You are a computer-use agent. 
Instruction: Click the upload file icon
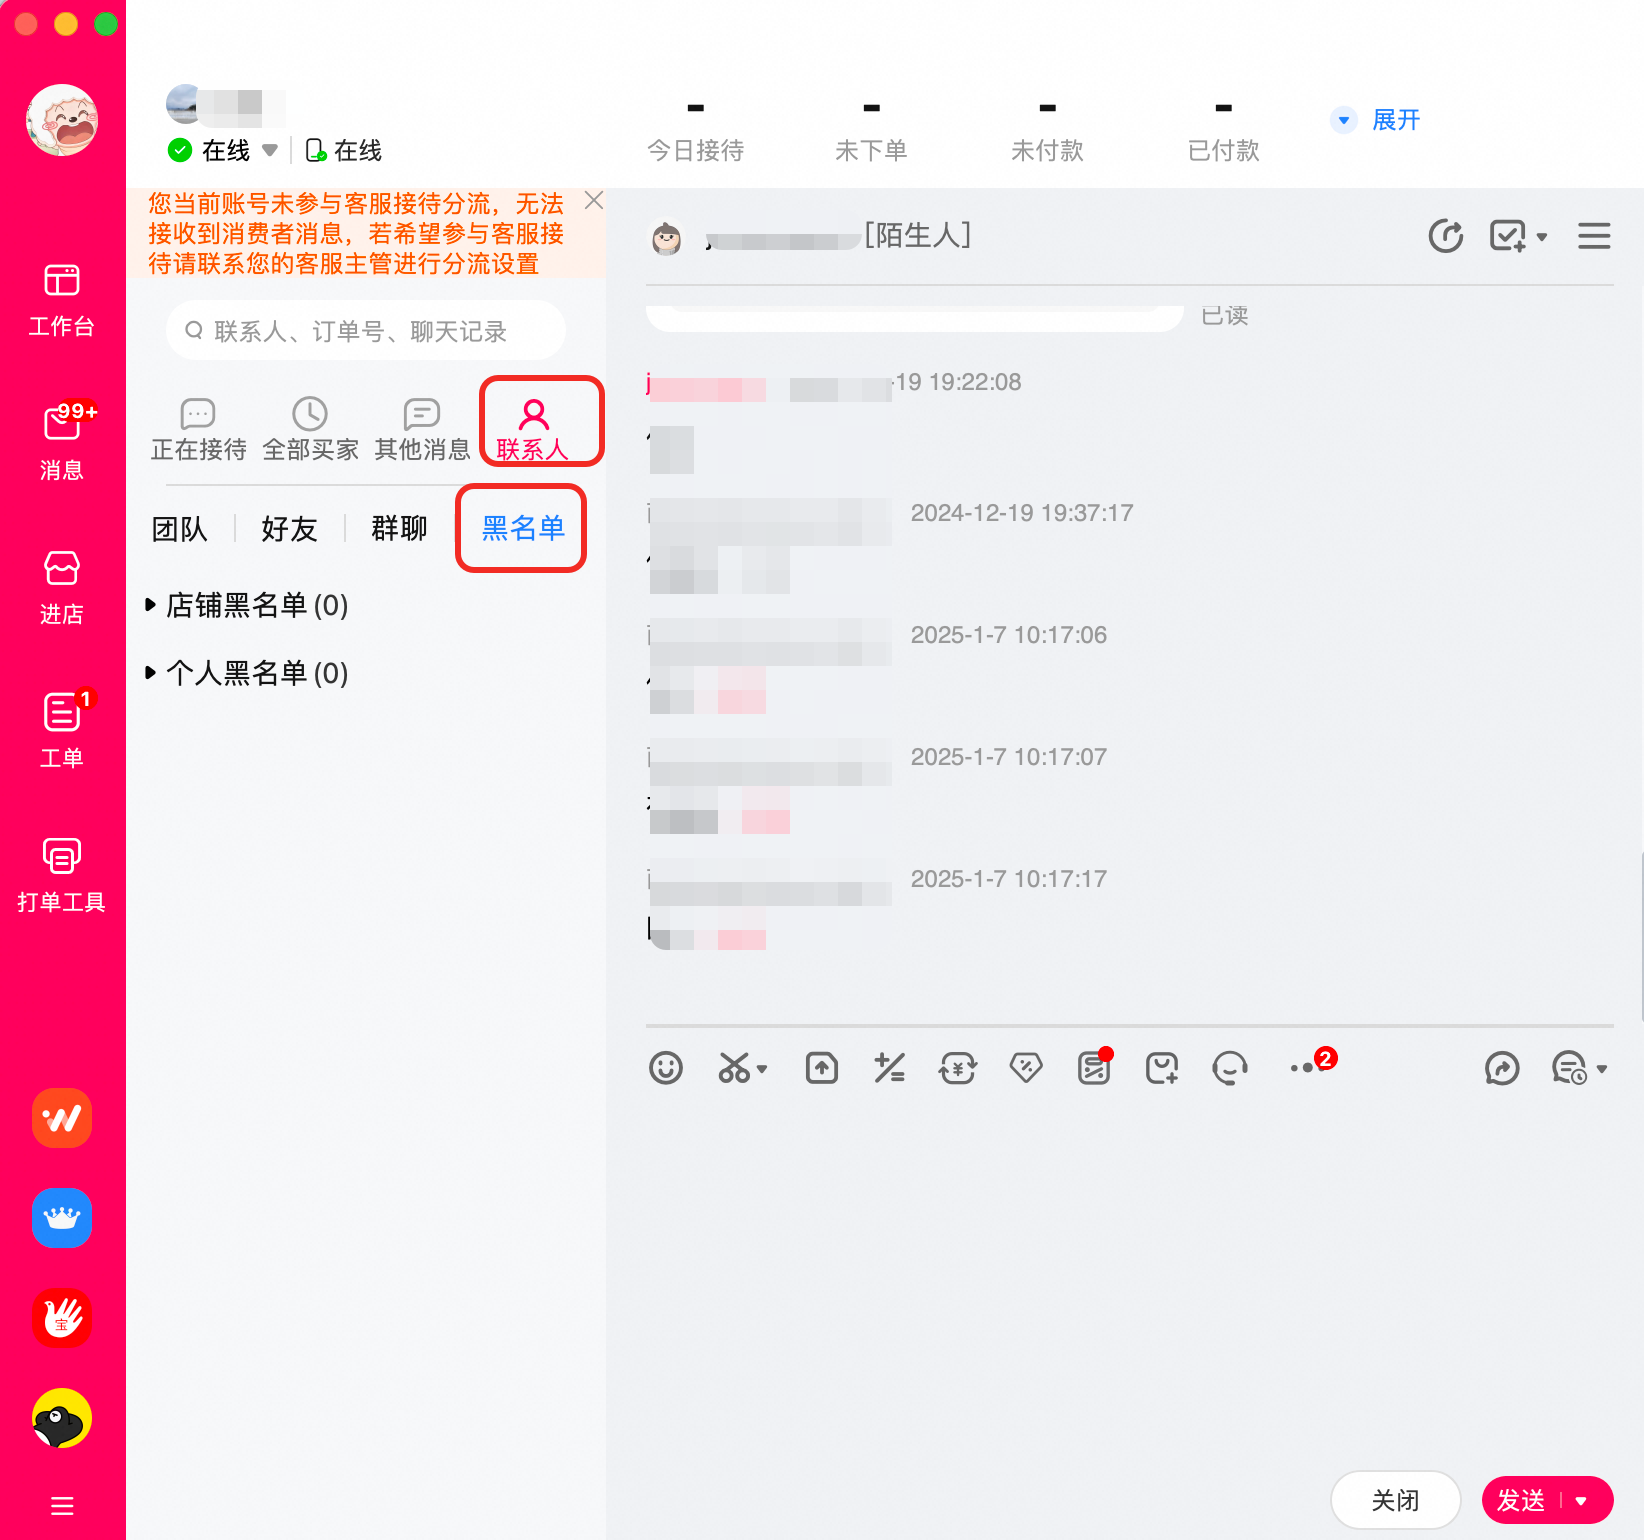[x=822, y=1068]
